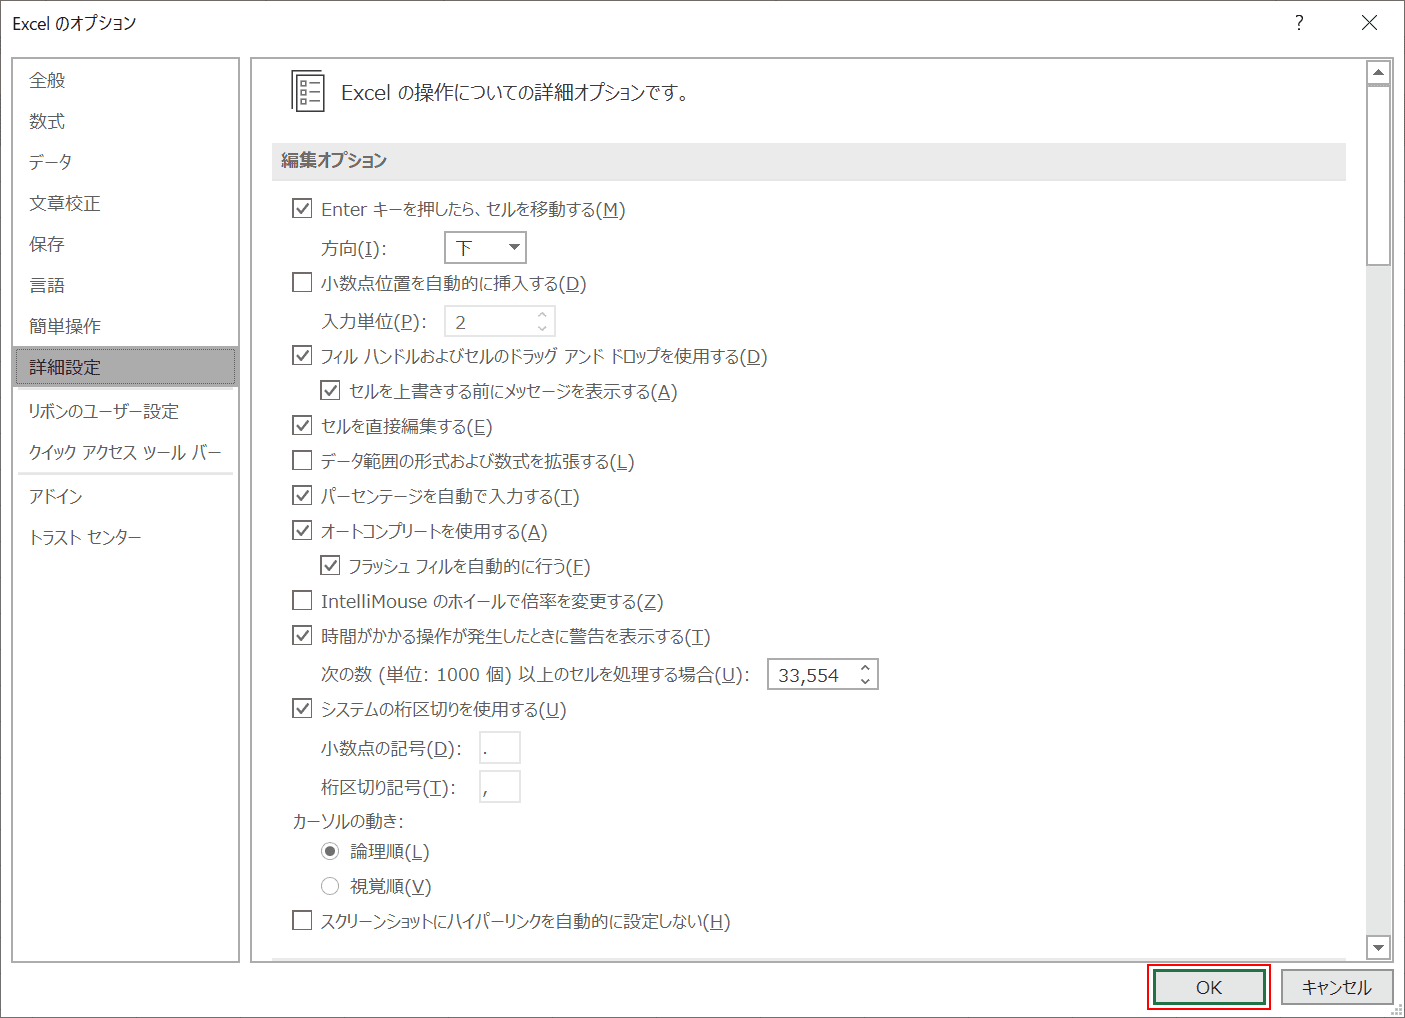Select 論理順 cursor movement radio button
Image resolution: width=1405 pixels, height=1018 pixels.
tap(330, 851)
